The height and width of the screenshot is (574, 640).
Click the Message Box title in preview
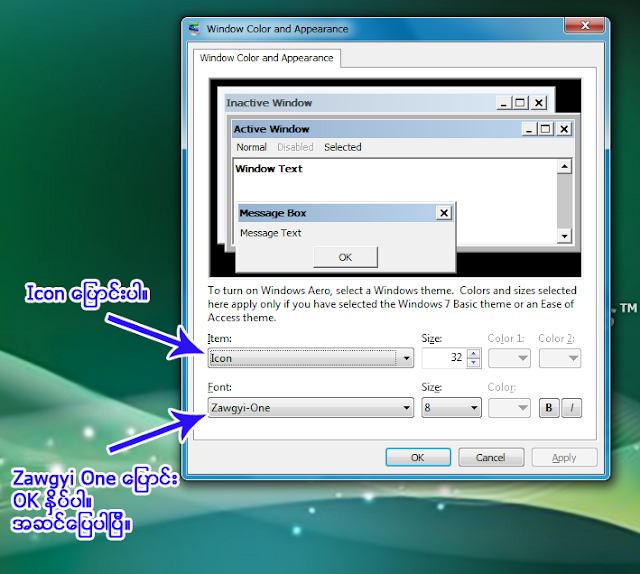[273, 213]
